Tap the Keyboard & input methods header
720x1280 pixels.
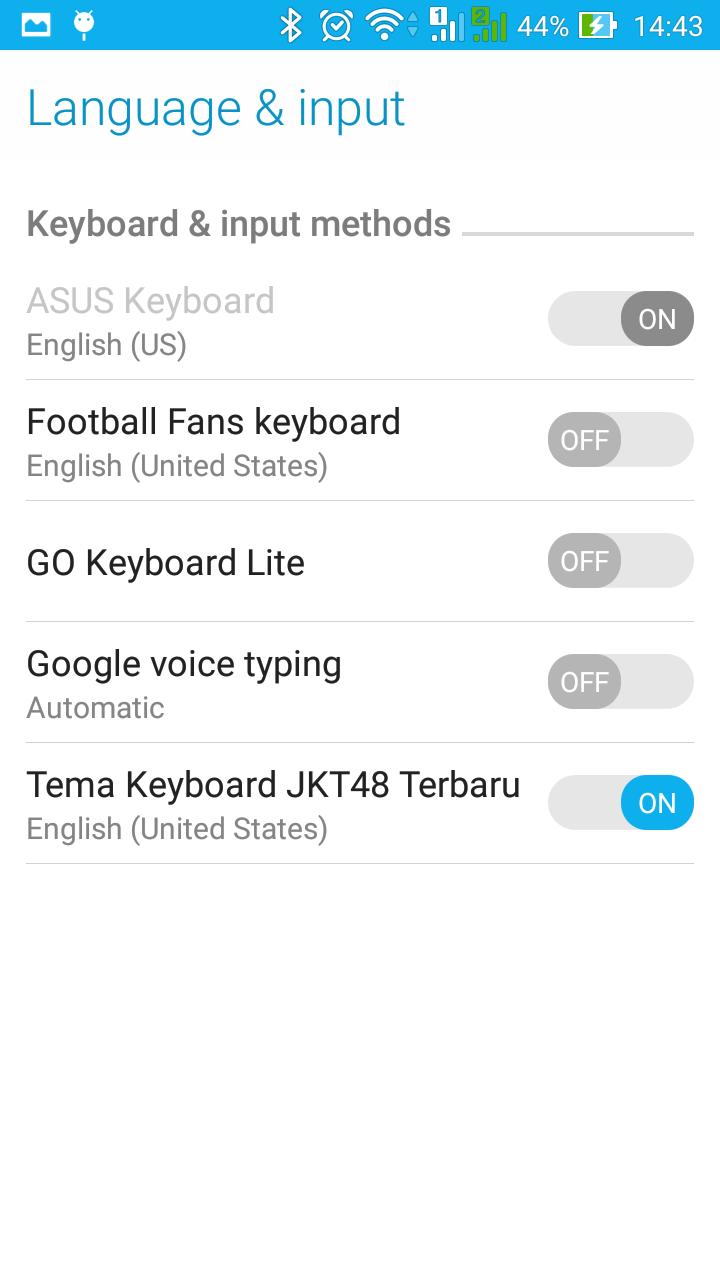[239, 224]
